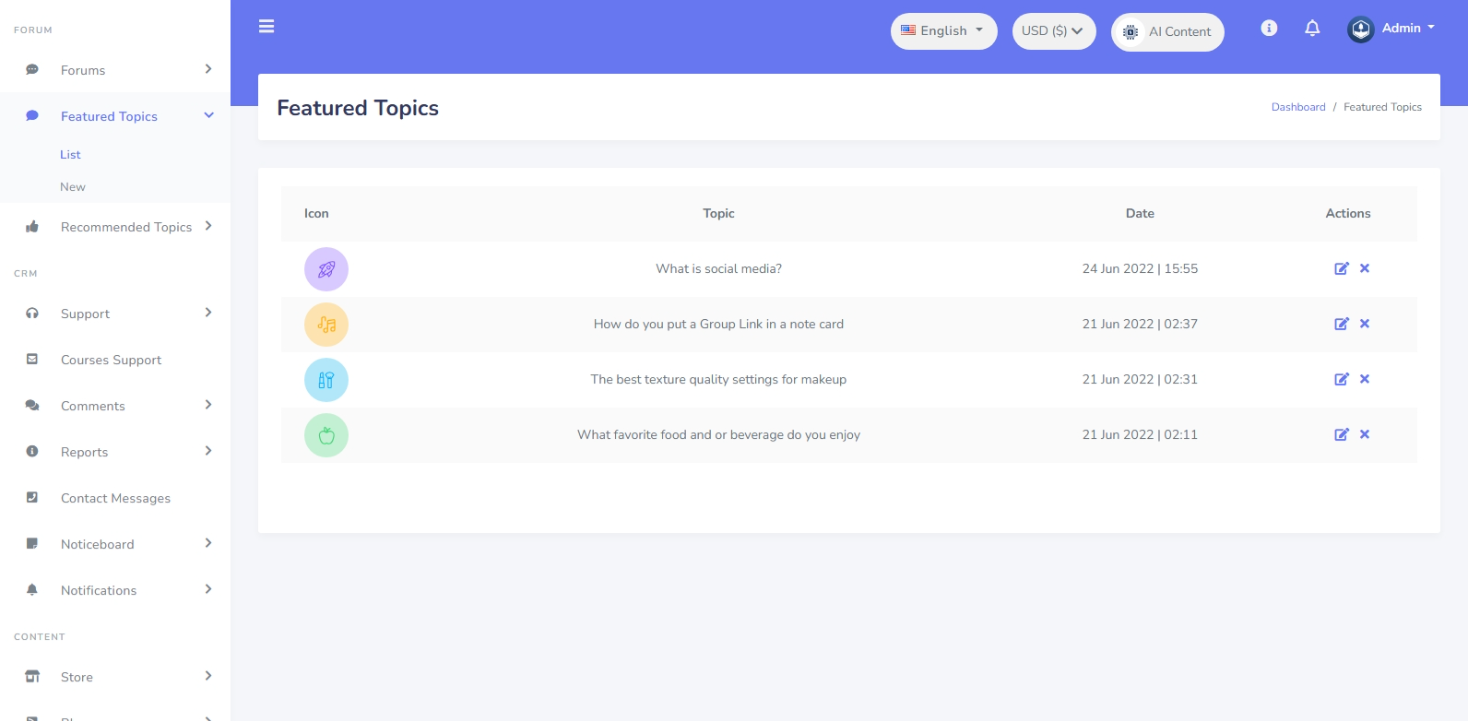Expand the sidebar Notifications chevron
The width and height of the screenshot is (1468, 721).
pos(208,588)
